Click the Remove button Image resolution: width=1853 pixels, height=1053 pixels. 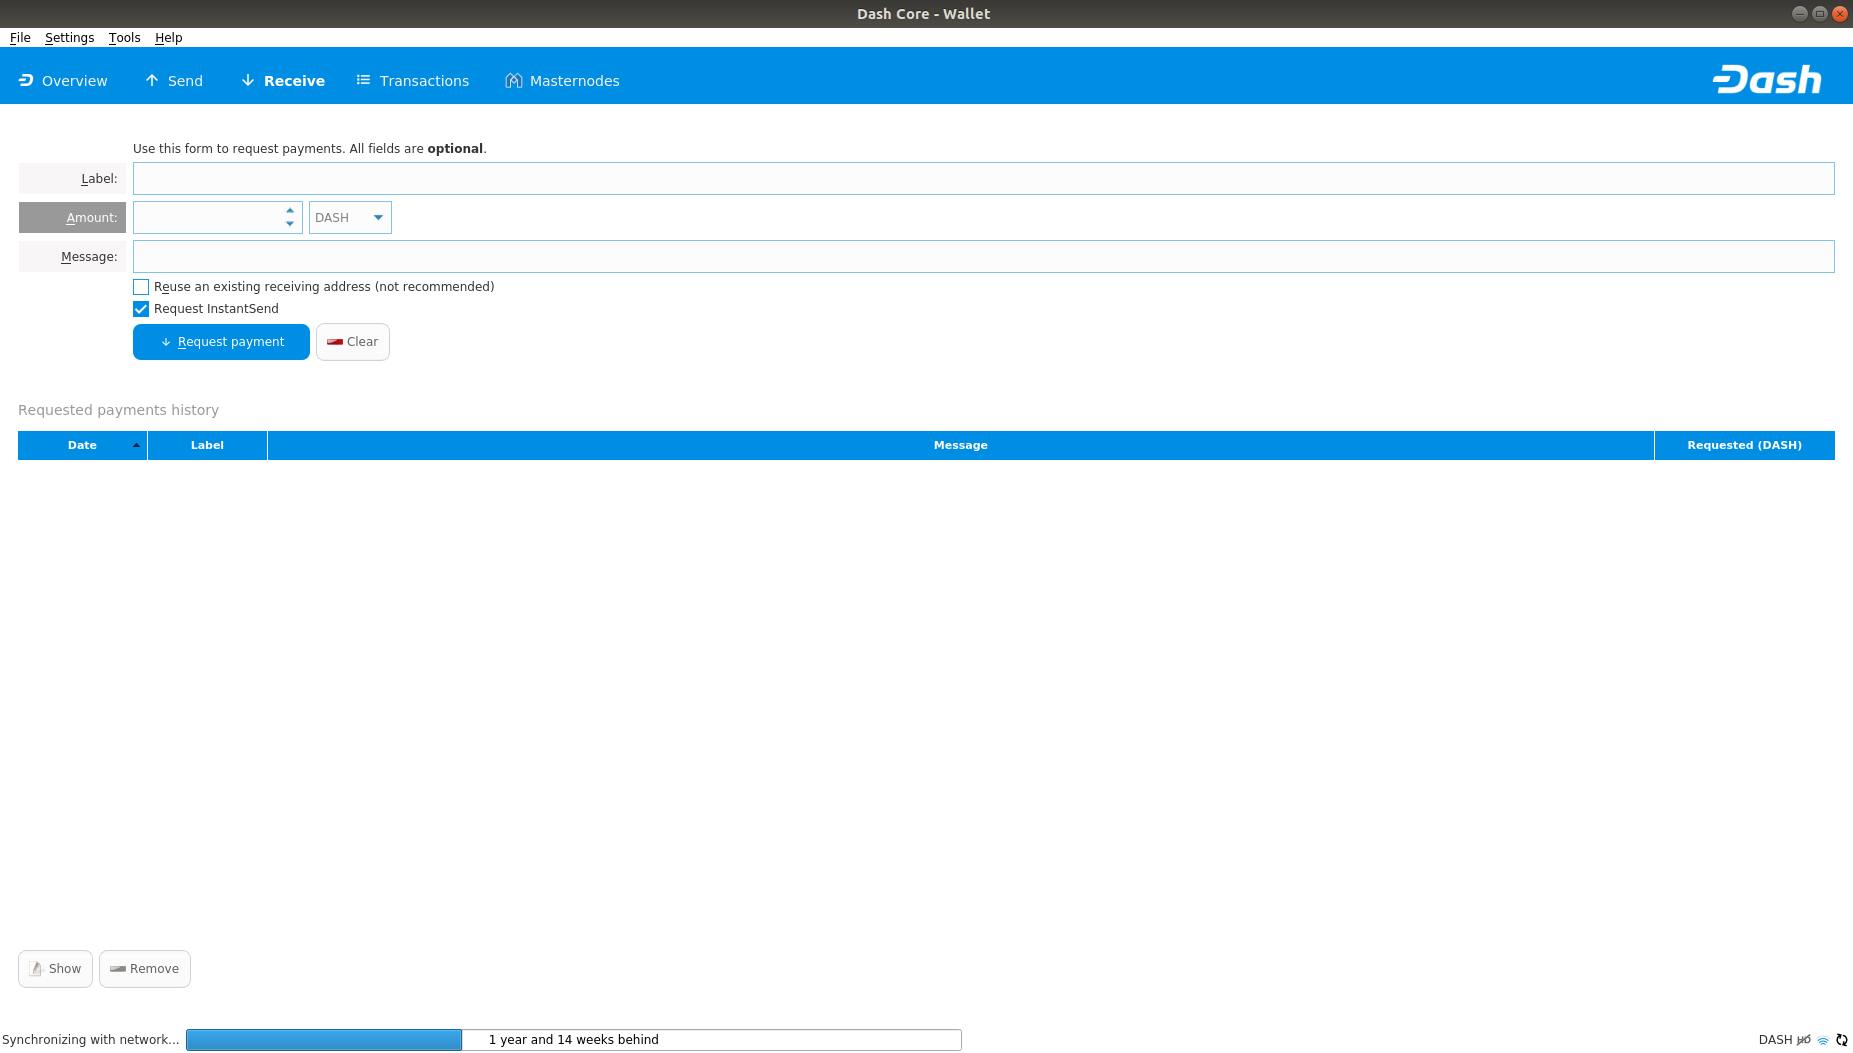[x=145, y=969]
